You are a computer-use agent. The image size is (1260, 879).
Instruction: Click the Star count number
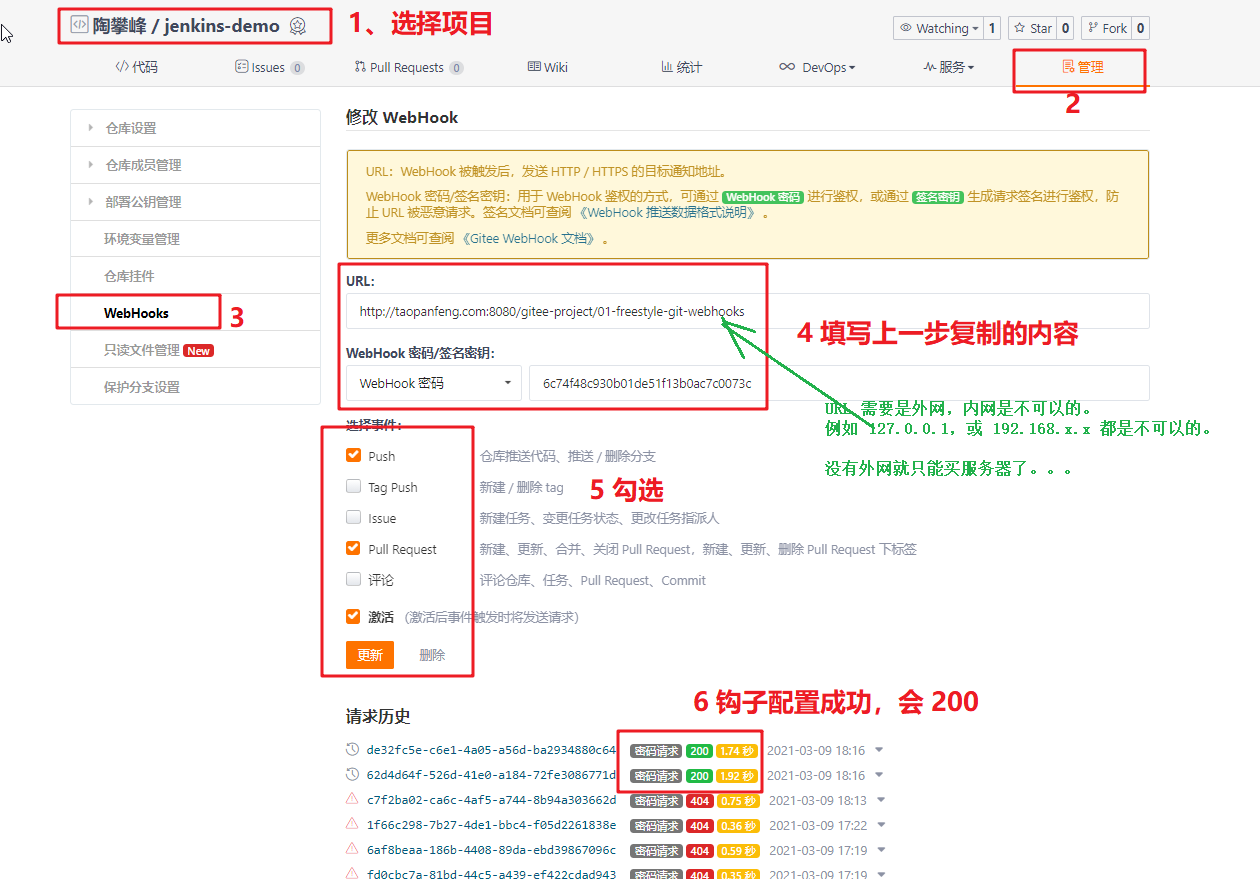tap(1066, 28)
